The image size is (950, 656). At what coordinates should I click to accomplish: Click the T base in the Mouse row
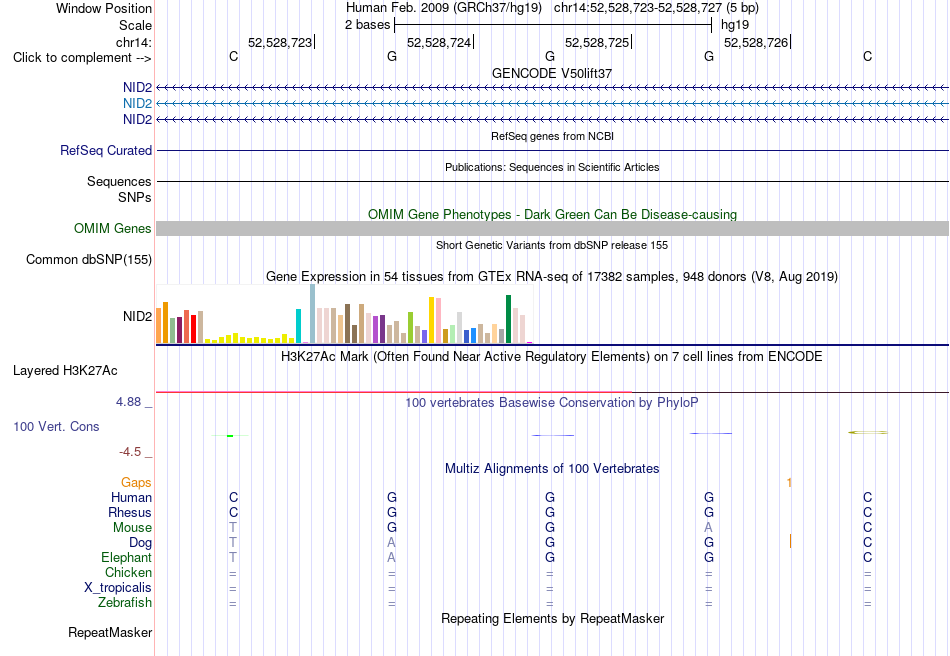point(233,528)
